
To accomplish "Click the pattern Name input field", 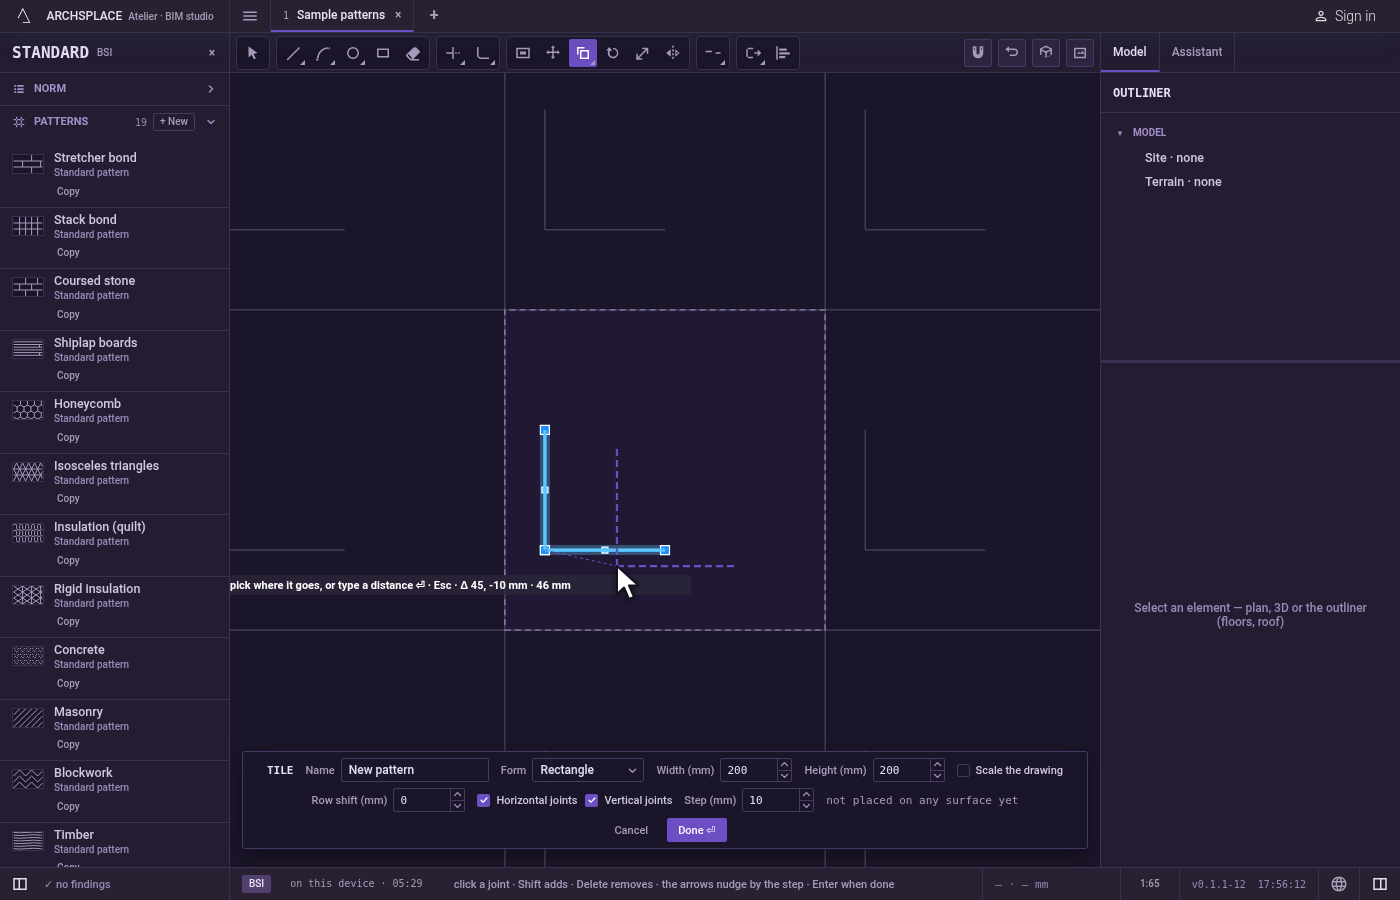I will pyautogui.click(x=415, y=770).
